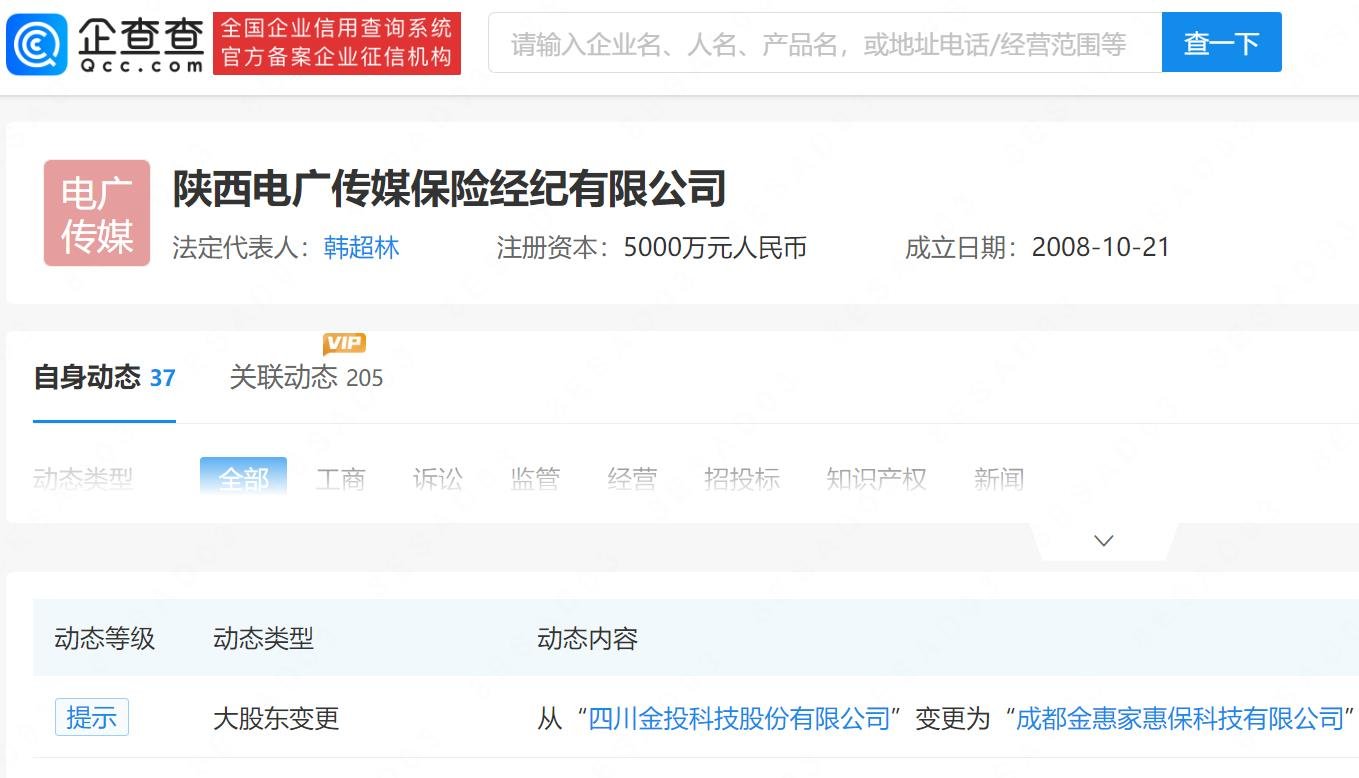
Task: Filter dynamics by 招投标
Action: (741, 479)
